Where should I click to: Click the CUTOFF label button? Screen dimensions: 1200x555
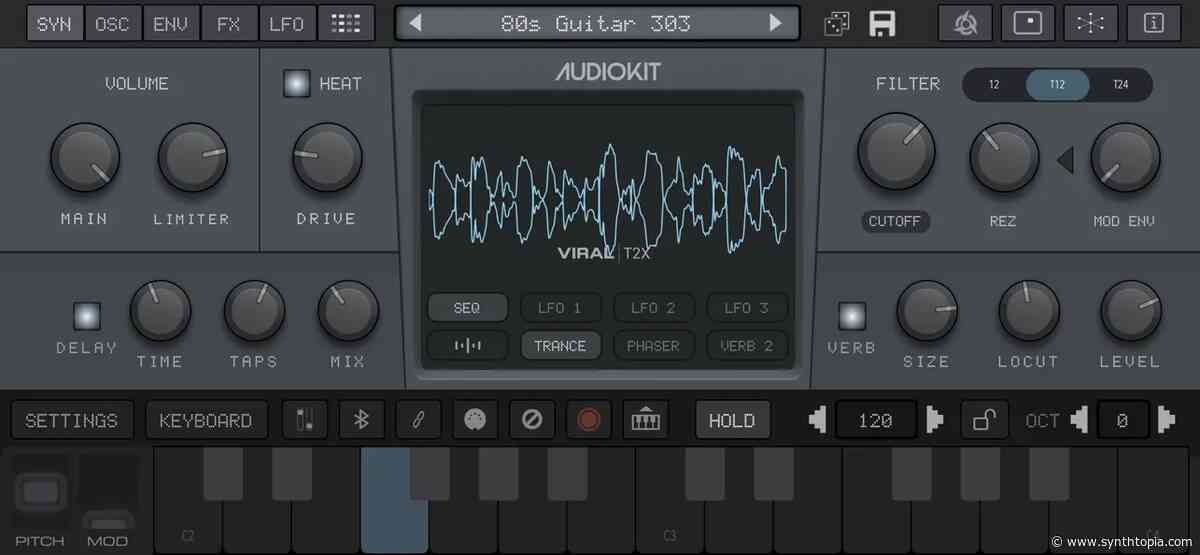click(x=895, y=221)
